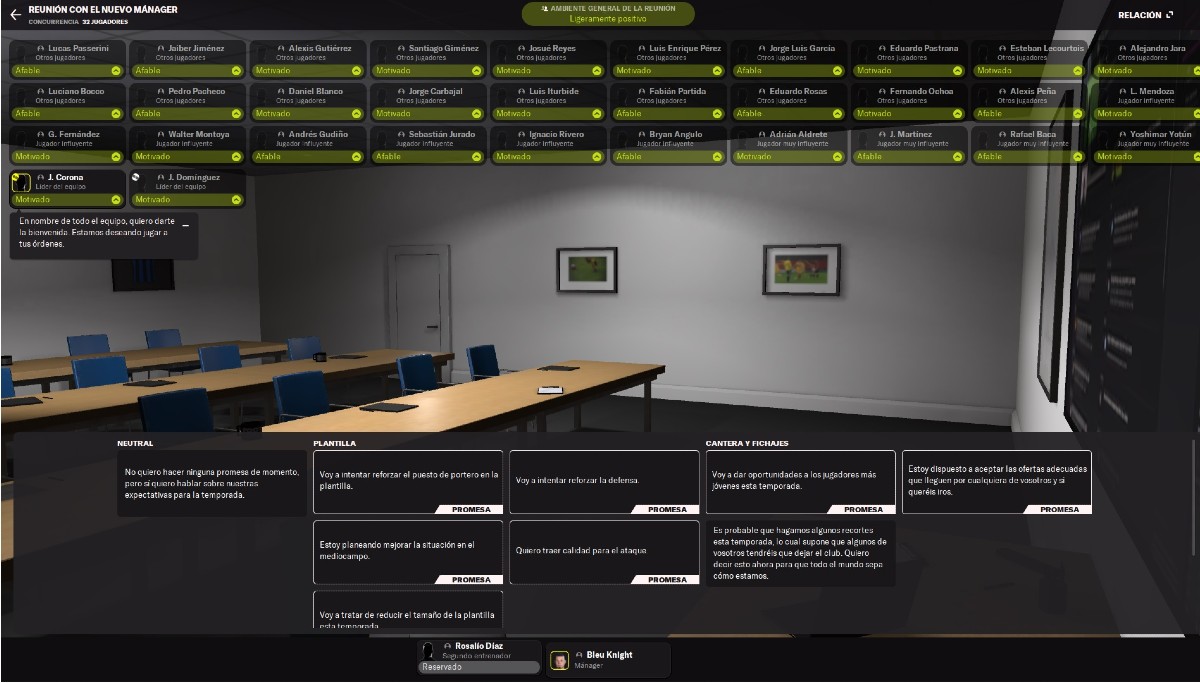Viewport: 1200px width, 683px height.
Task: Select the promise to strengthen the defense
Action: point(603,481)
